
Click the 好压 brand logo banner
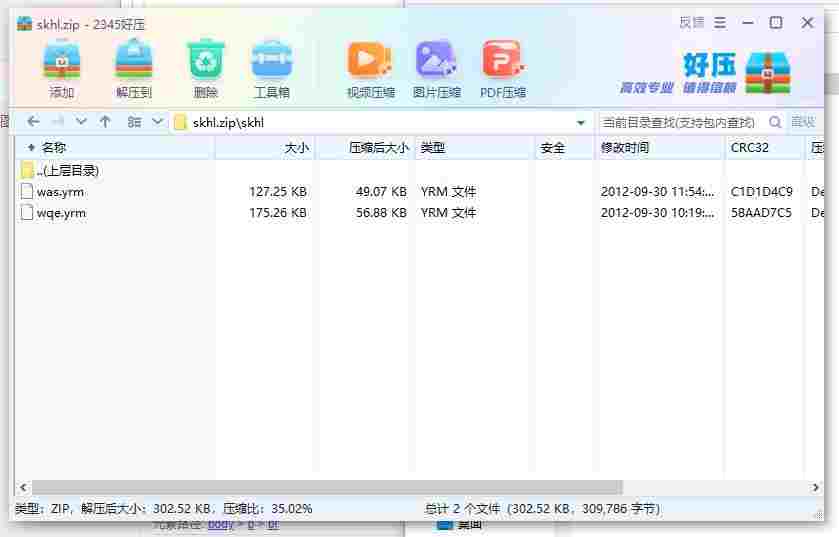pos(705,73)
